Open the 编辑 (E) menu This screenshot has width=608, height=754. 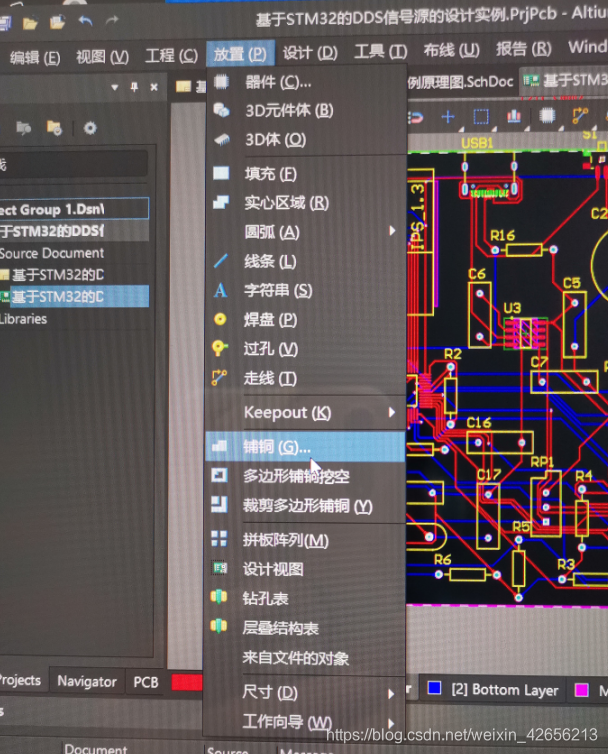pos(35,58)
